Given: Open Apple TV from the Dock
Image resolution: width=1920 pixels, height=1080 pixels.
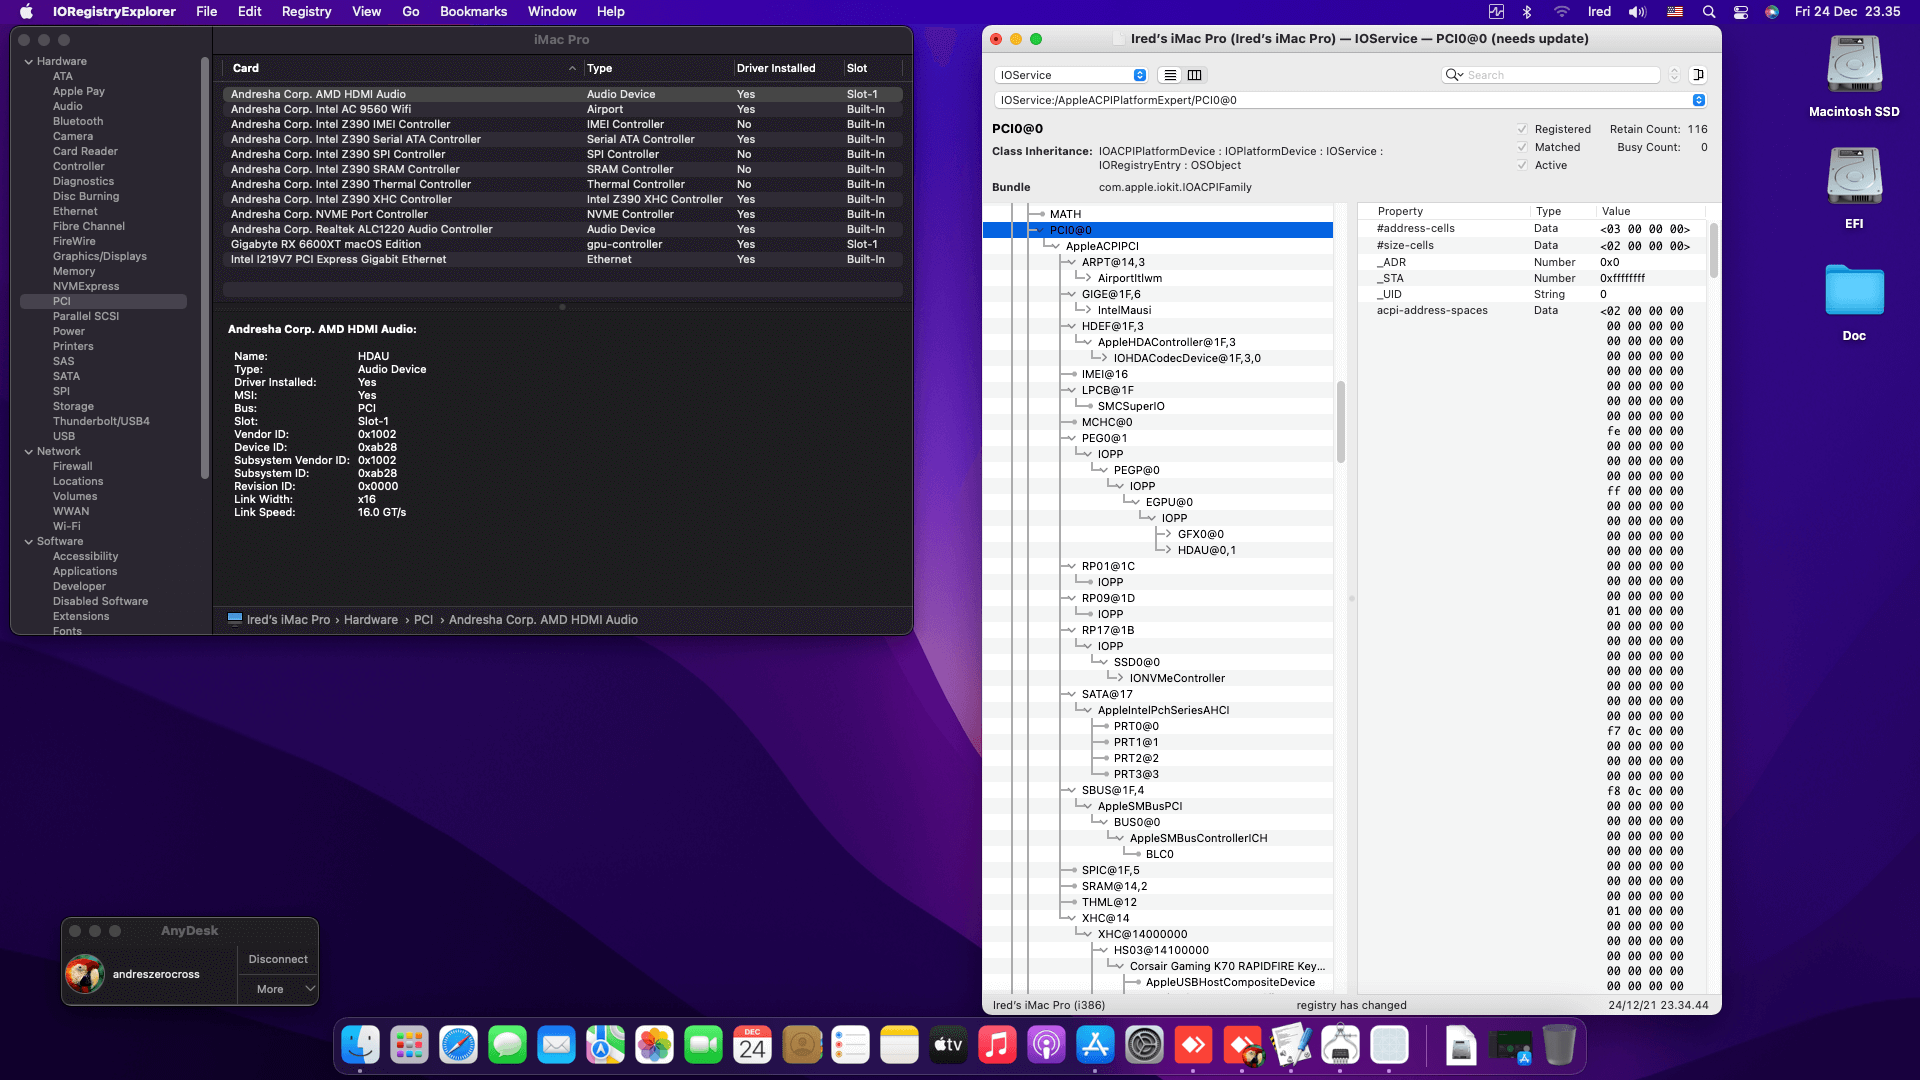Looking at the screenshot, I should pyautogui.click(x=948, y=1046).
